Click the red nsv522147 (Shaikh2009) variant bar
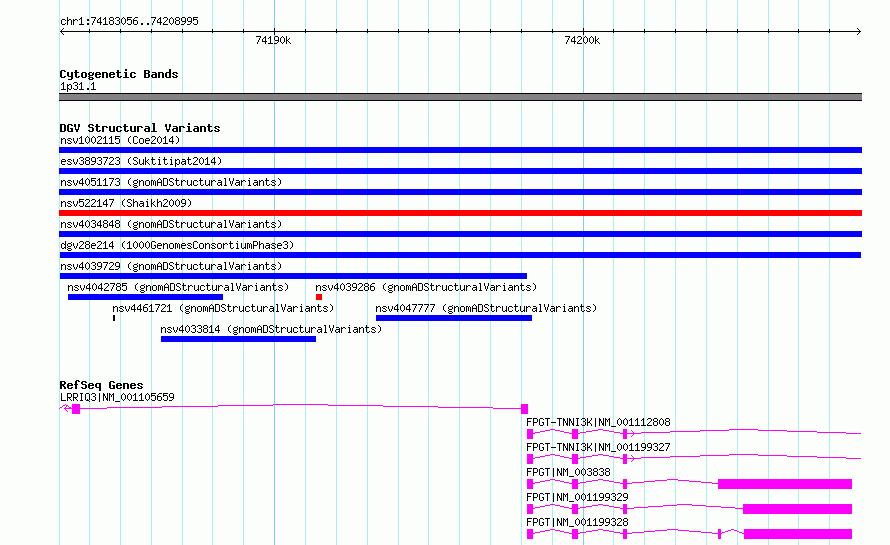The image size is (890, 545). 460,213
